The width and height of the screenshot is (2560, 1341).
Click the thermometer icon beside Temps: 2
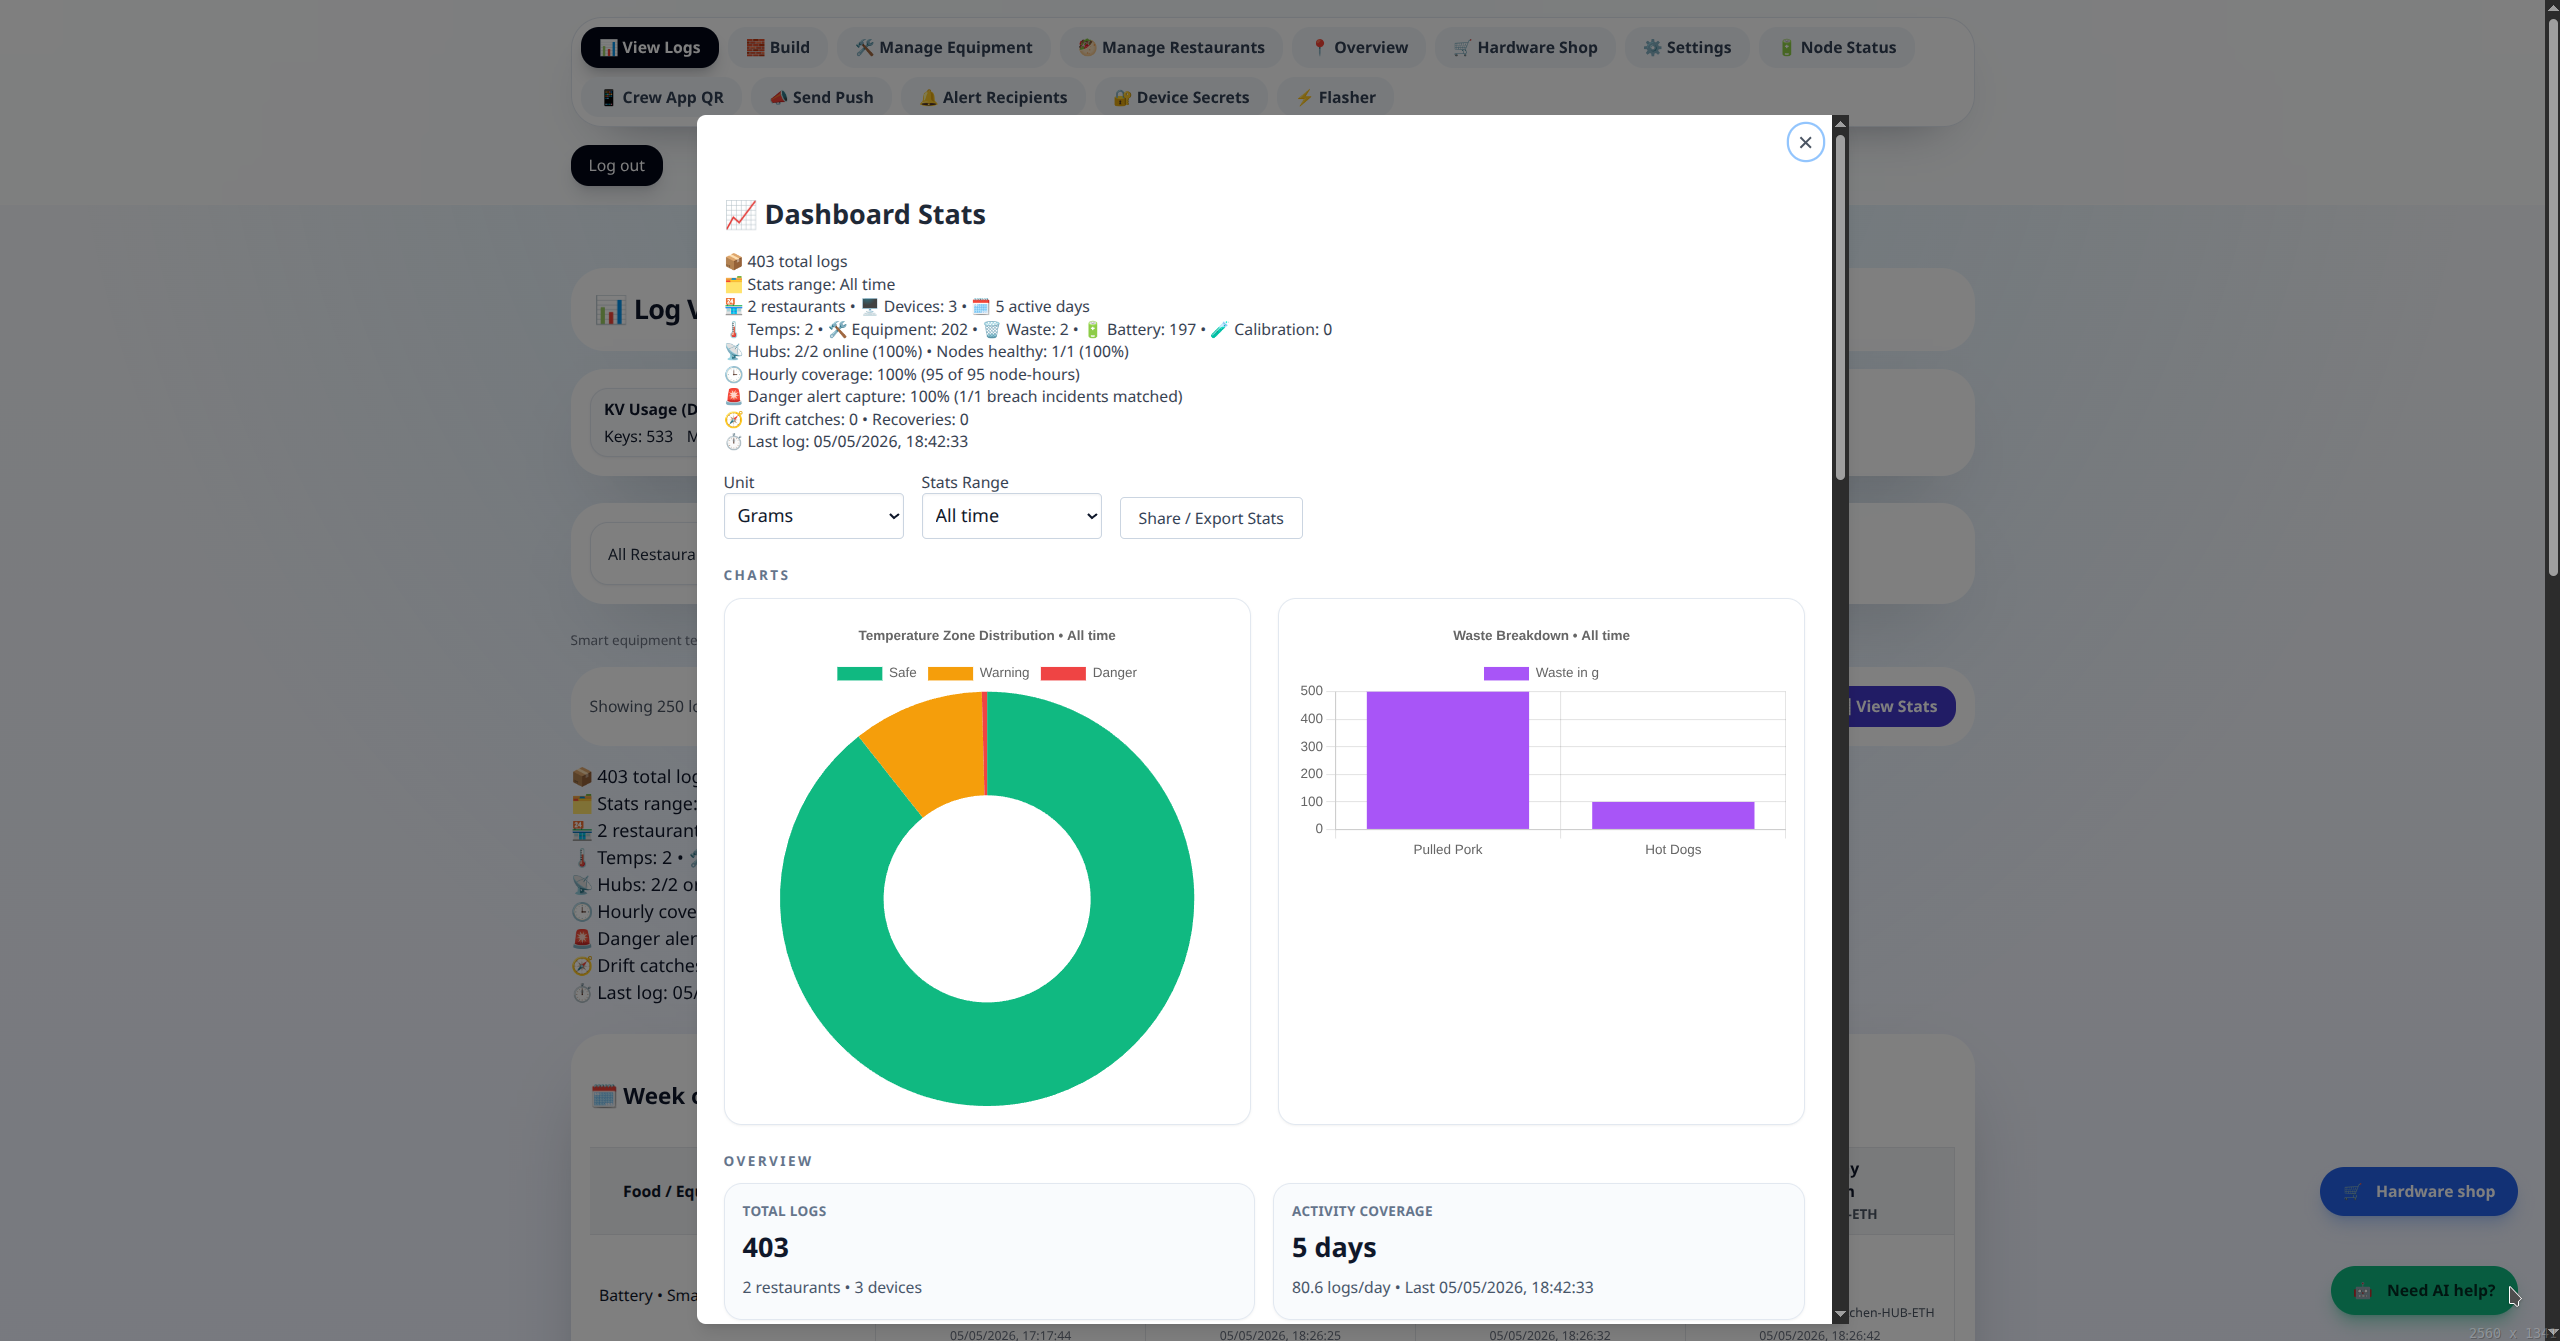733,330
